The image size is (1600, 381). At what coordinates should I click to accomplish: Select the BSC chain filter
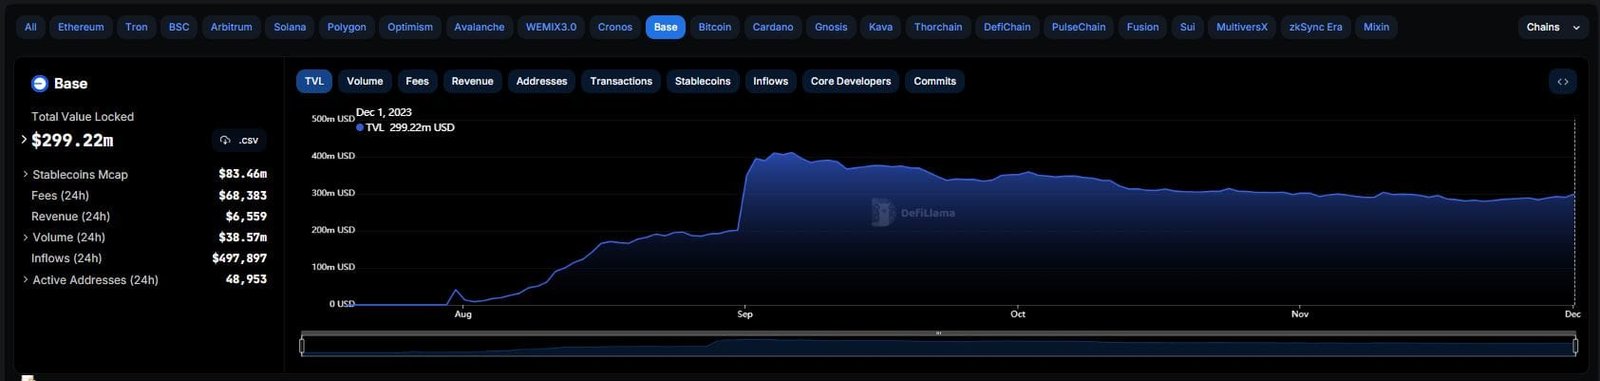coord(179,27)
